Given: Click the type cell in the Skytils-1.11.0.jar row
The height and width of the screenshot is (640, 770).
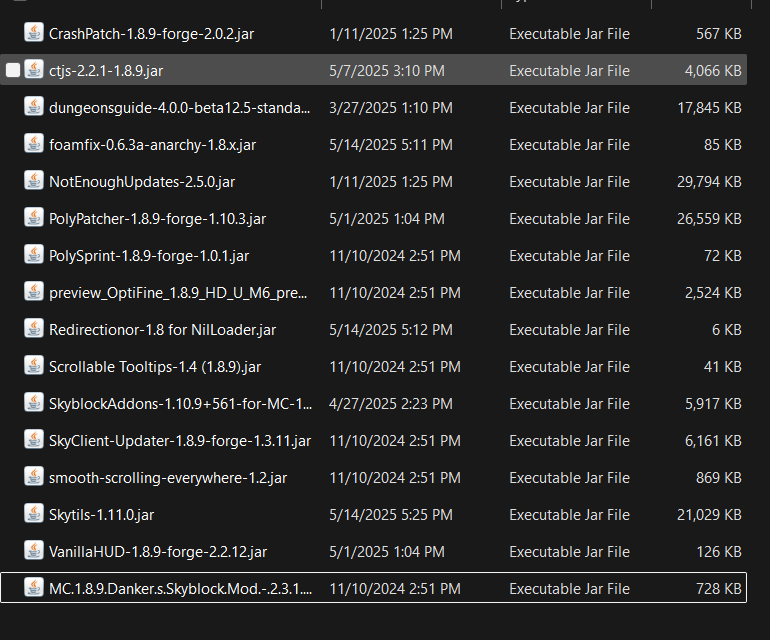Looking at the screenshot, I should [x=569, y=515].
